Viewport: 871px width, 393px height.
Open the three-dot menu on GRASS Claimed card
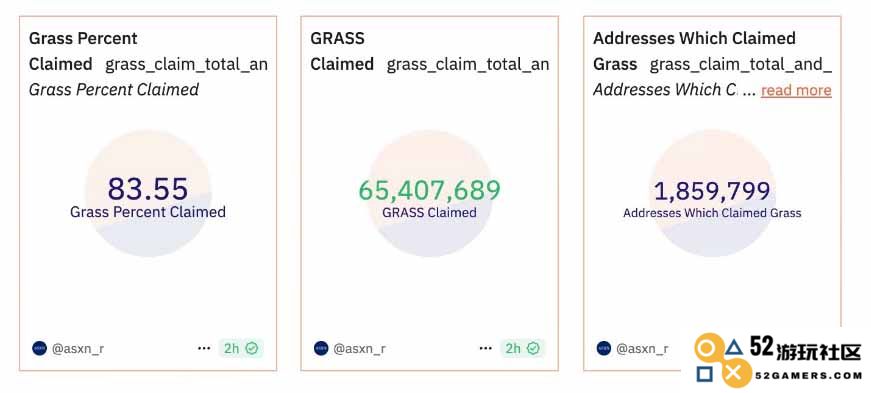tap(485, 349)
